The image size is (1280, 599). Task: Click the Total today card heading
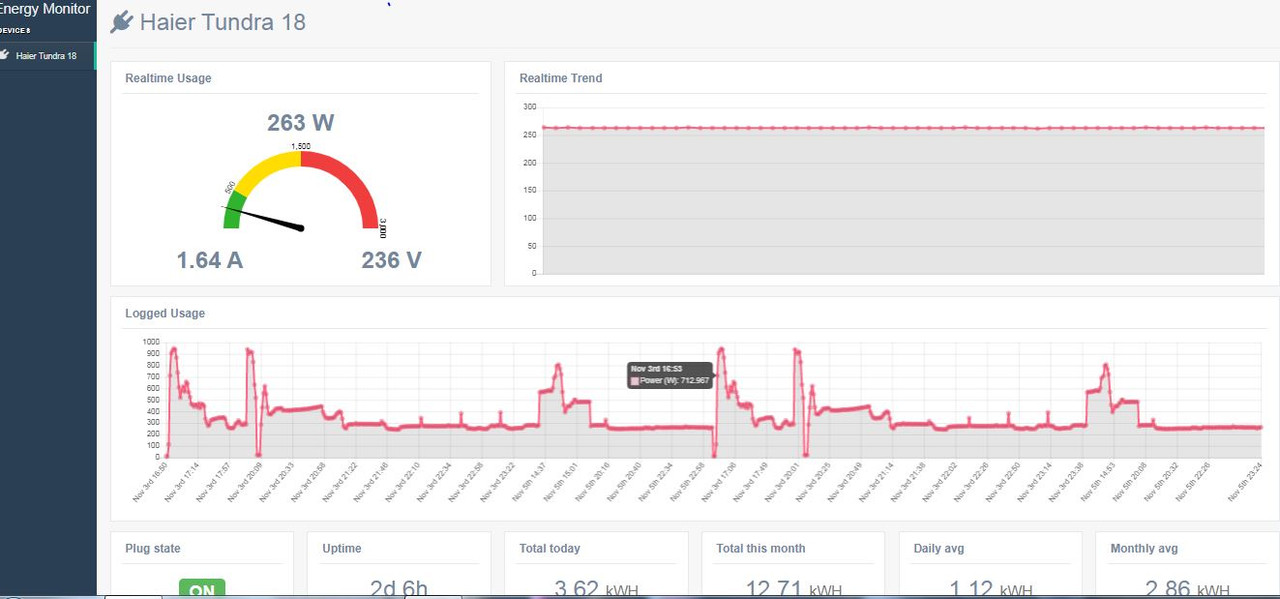[x=550, y=548]
